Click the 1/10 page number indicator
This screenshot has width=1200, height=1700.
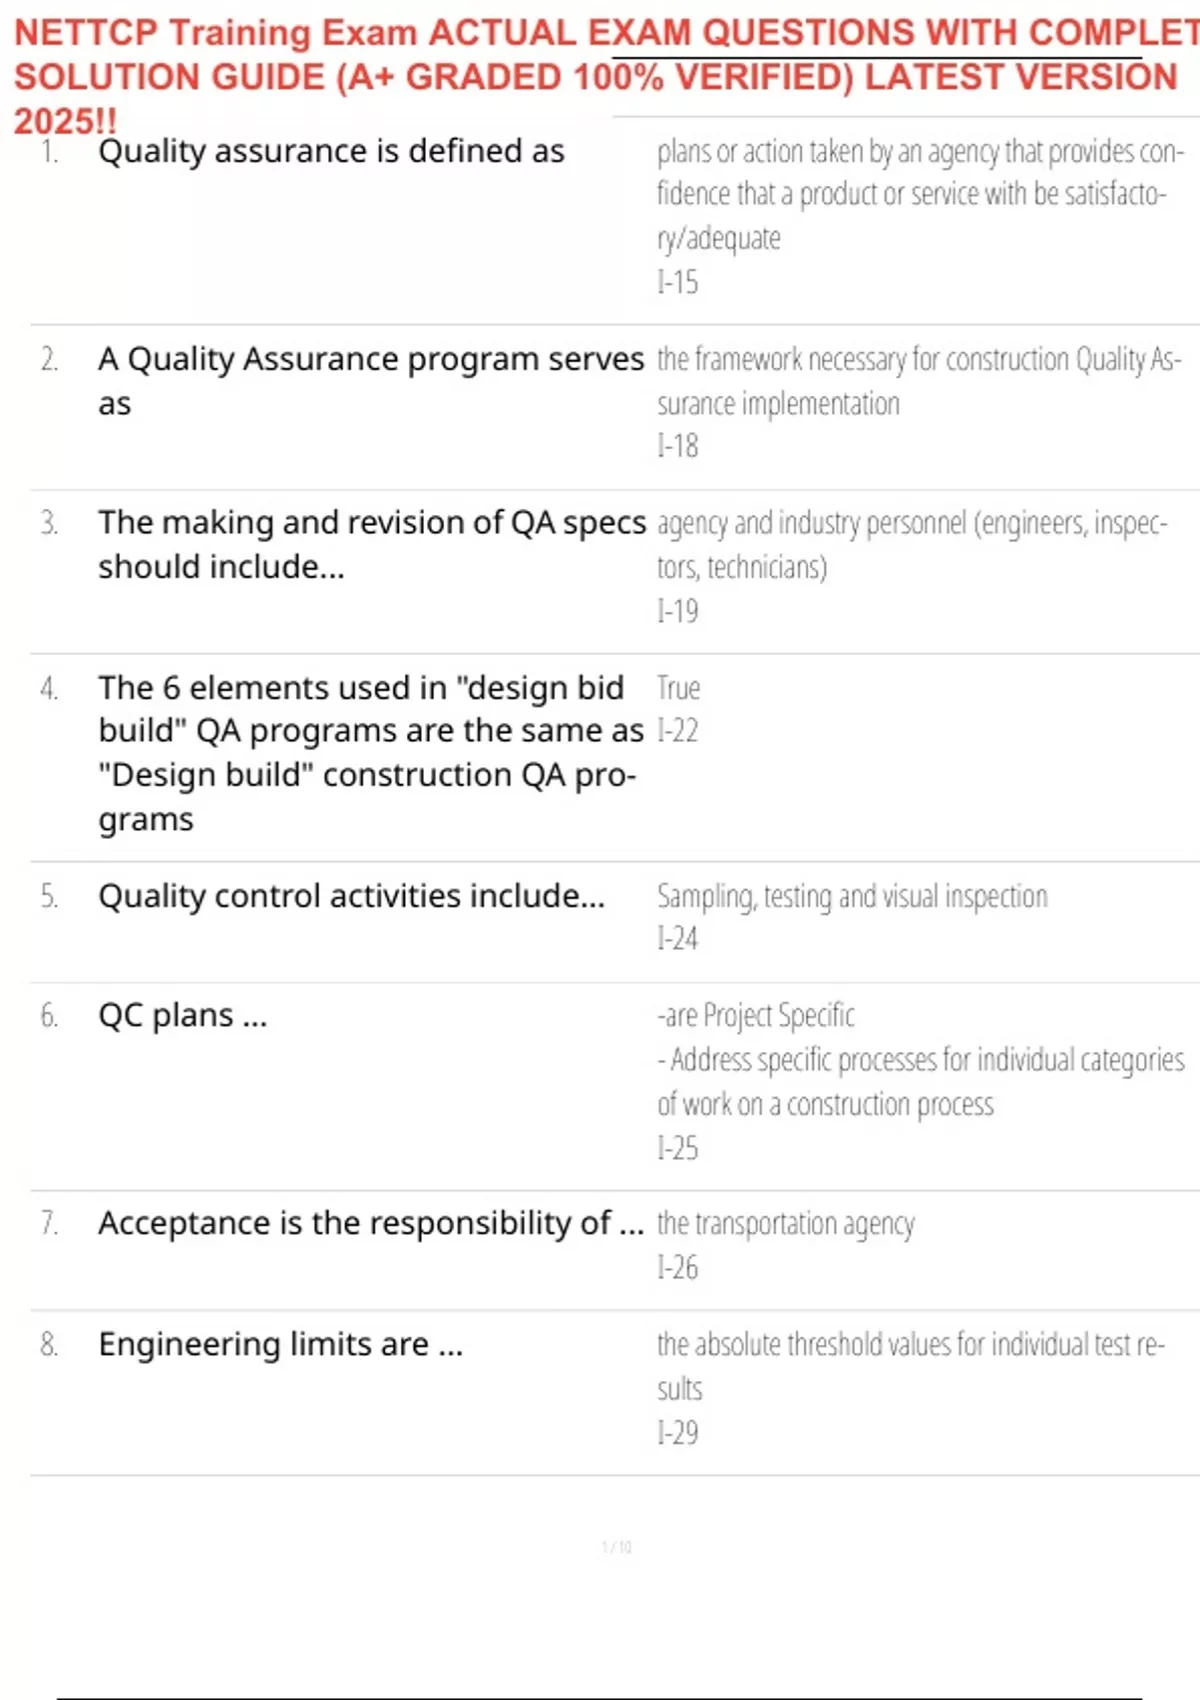coord(616,1547)
